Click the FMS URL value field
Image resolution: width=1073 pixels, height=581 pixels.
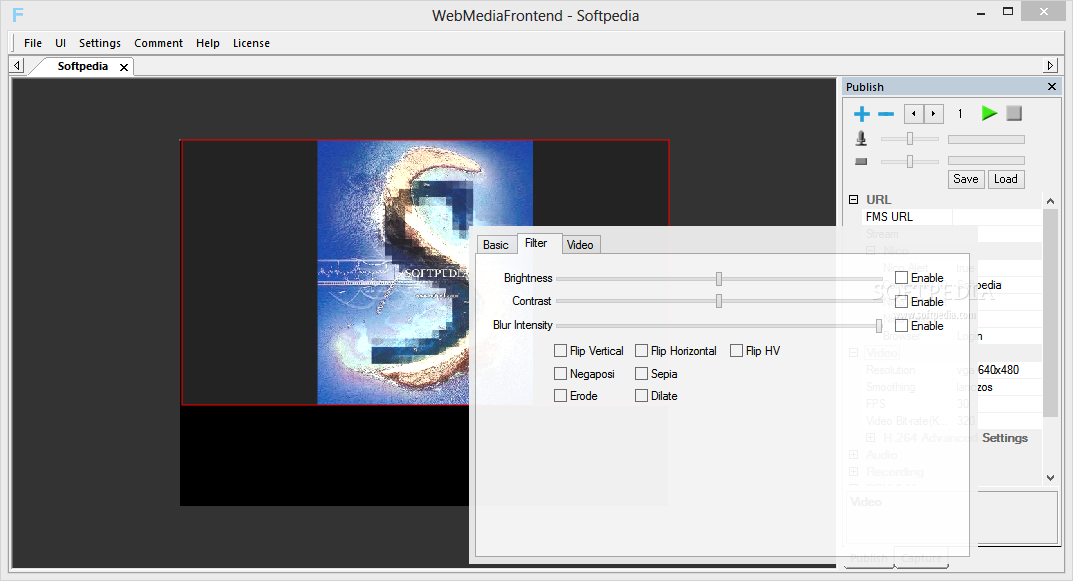[x=997, y=217]
